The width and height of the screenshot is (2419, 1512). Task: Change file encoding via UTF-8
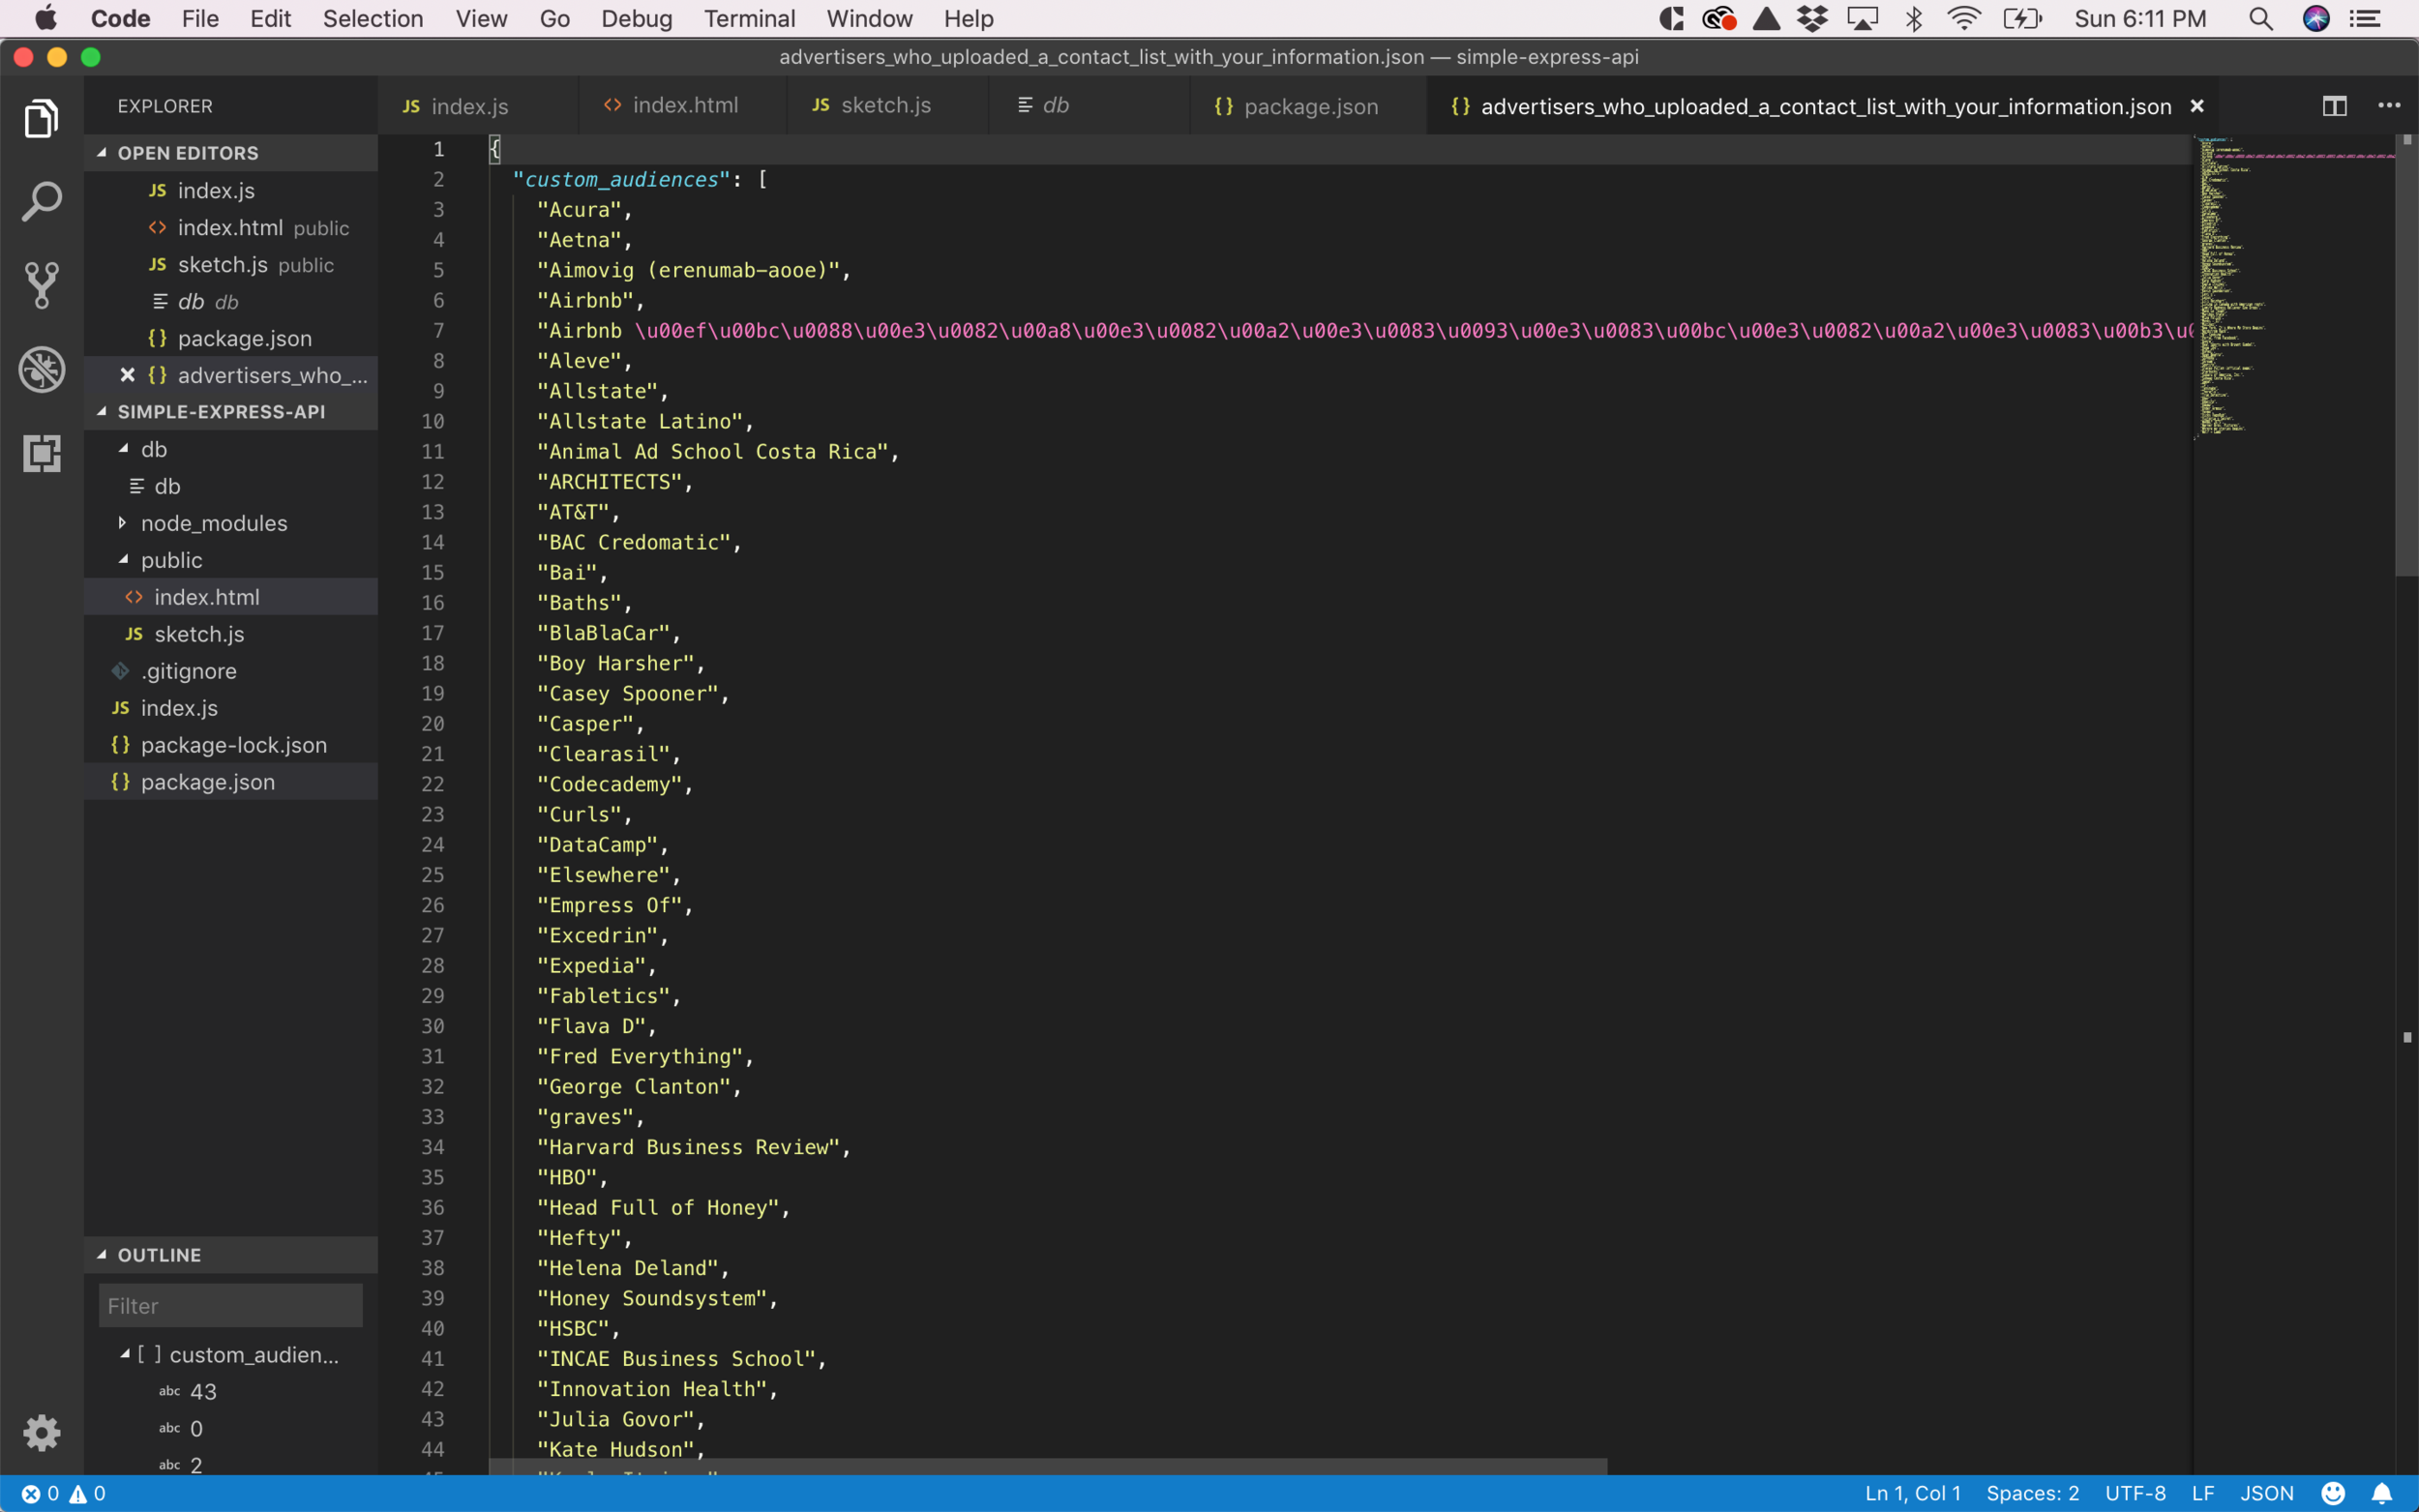(2135, 1493)
